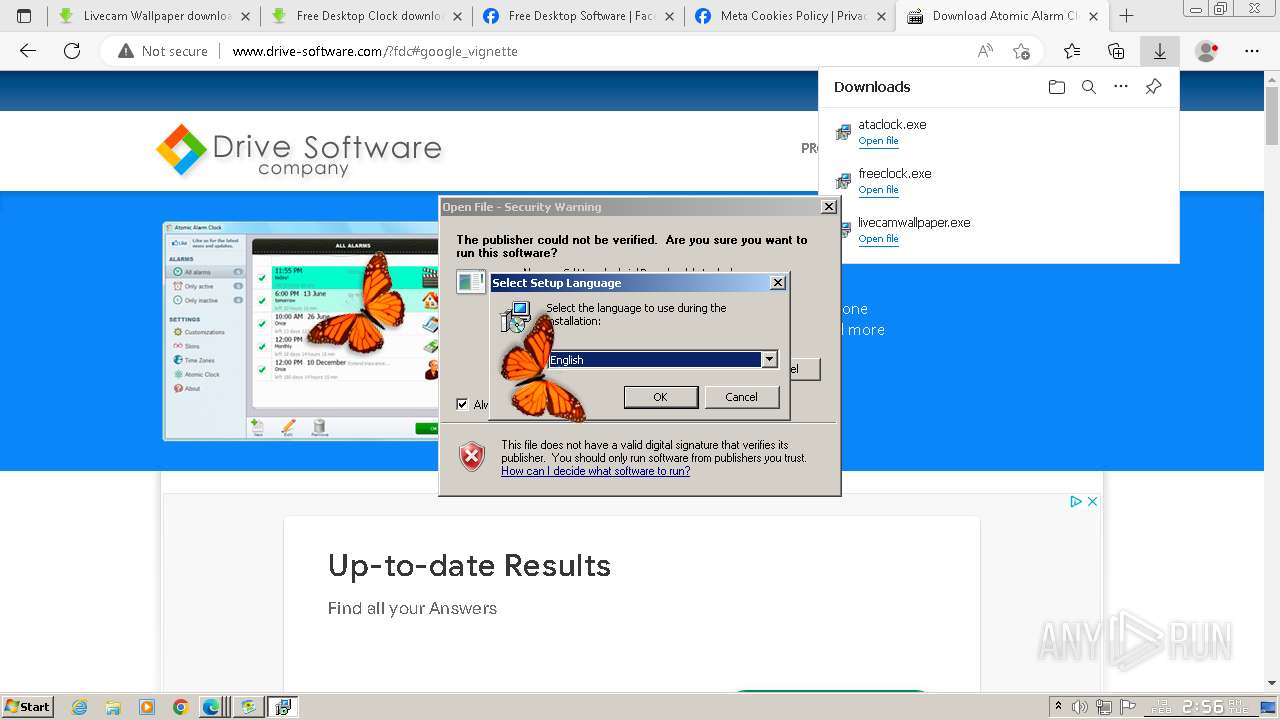Viewport: 1280px width, 720px height.
Task: Select freeclock.exe download entry
Action: (999, 181)
